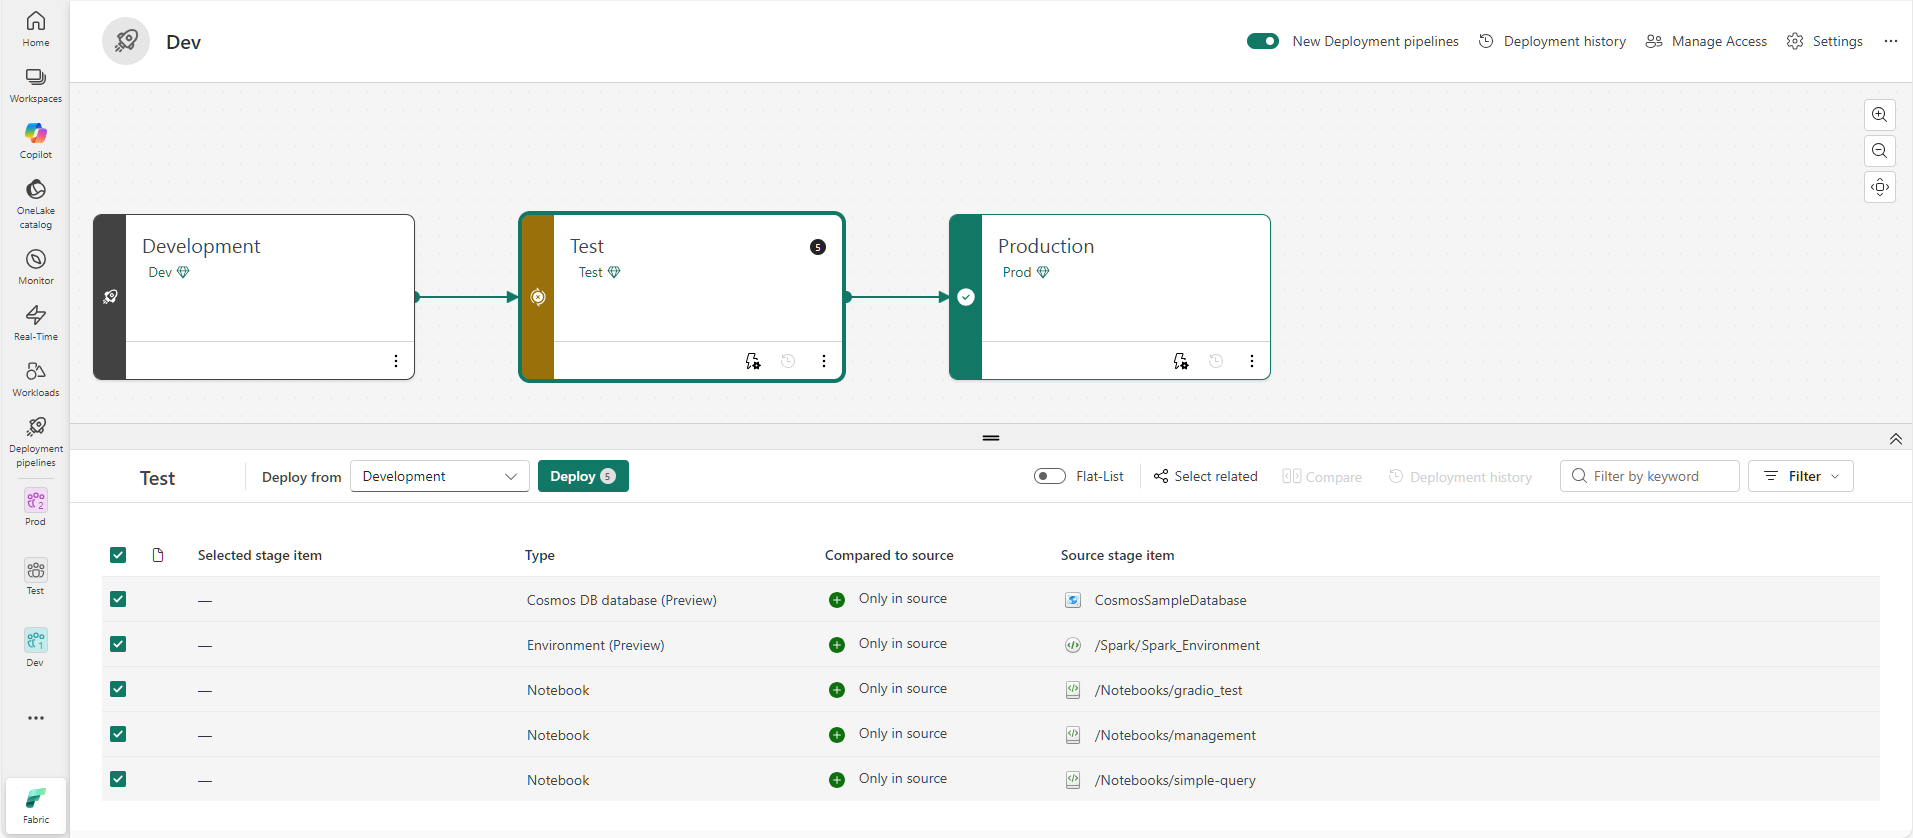This screenshot has height=838, width=1913.
Task: Uncheck the CosmosSampleDatabase row checkbox
Action: pyautogui.click(x=118, y=599)
